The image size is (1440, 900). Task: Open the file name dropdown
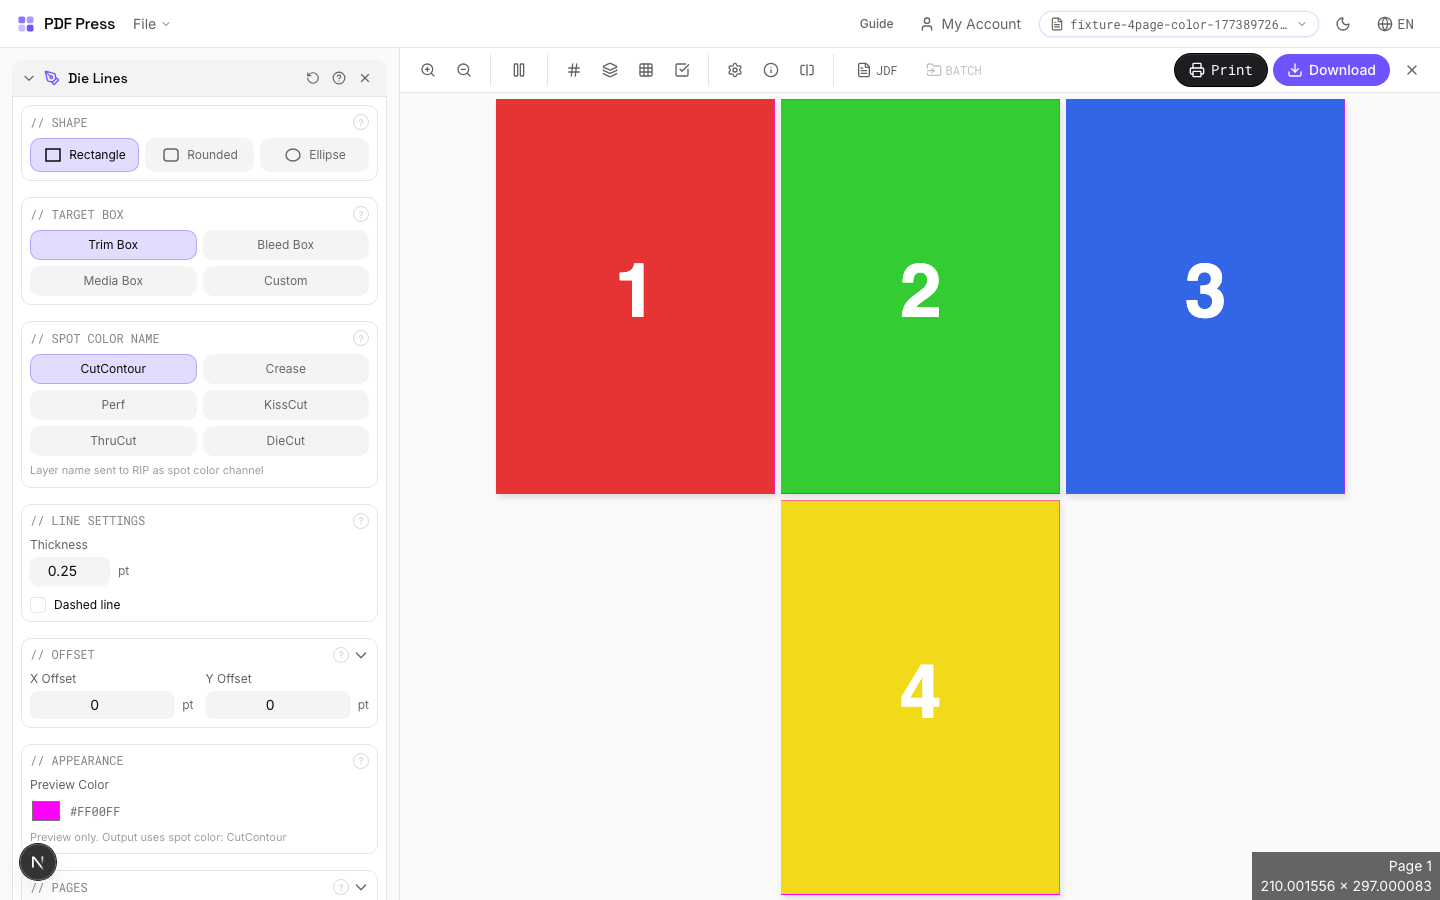pos(1302,24)
